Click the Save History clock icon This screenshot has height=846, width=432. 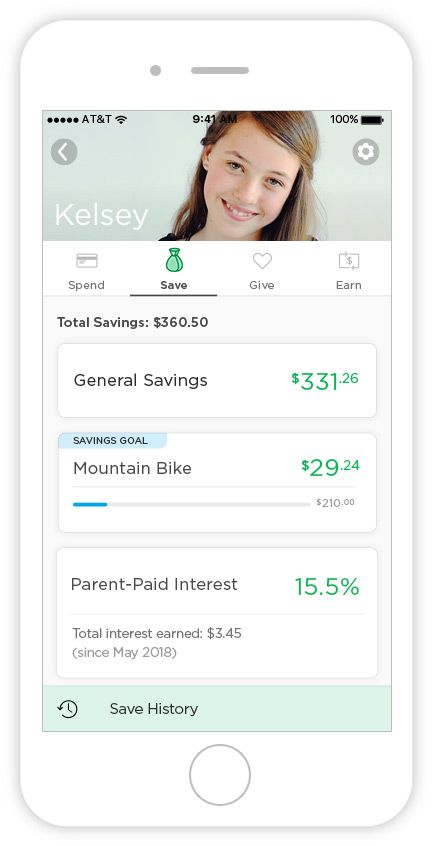(x=67, y=708)
